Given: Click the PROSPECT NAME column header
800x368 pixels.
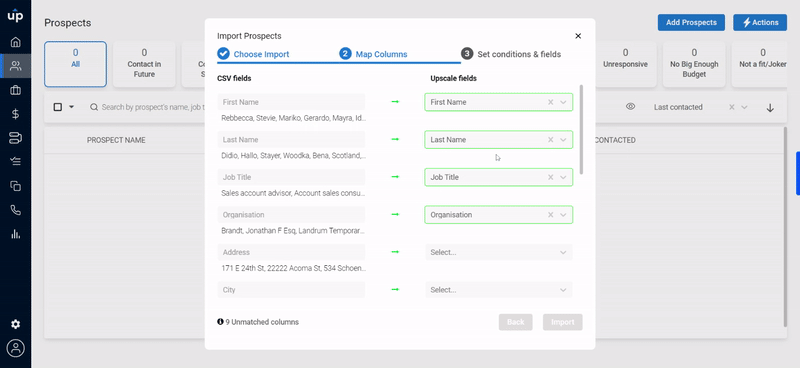Looking at the screenshot, I should pos(116,140).
